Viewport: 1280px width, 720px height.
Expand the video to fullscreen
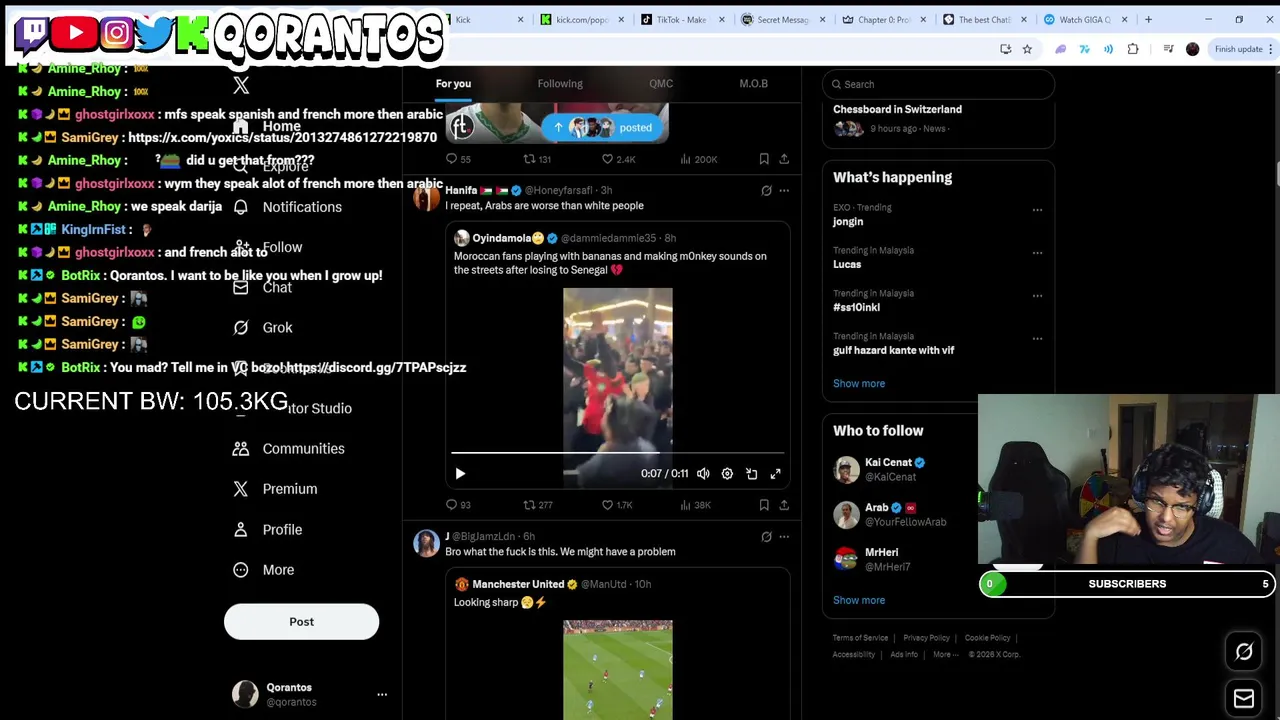point(775,474)
